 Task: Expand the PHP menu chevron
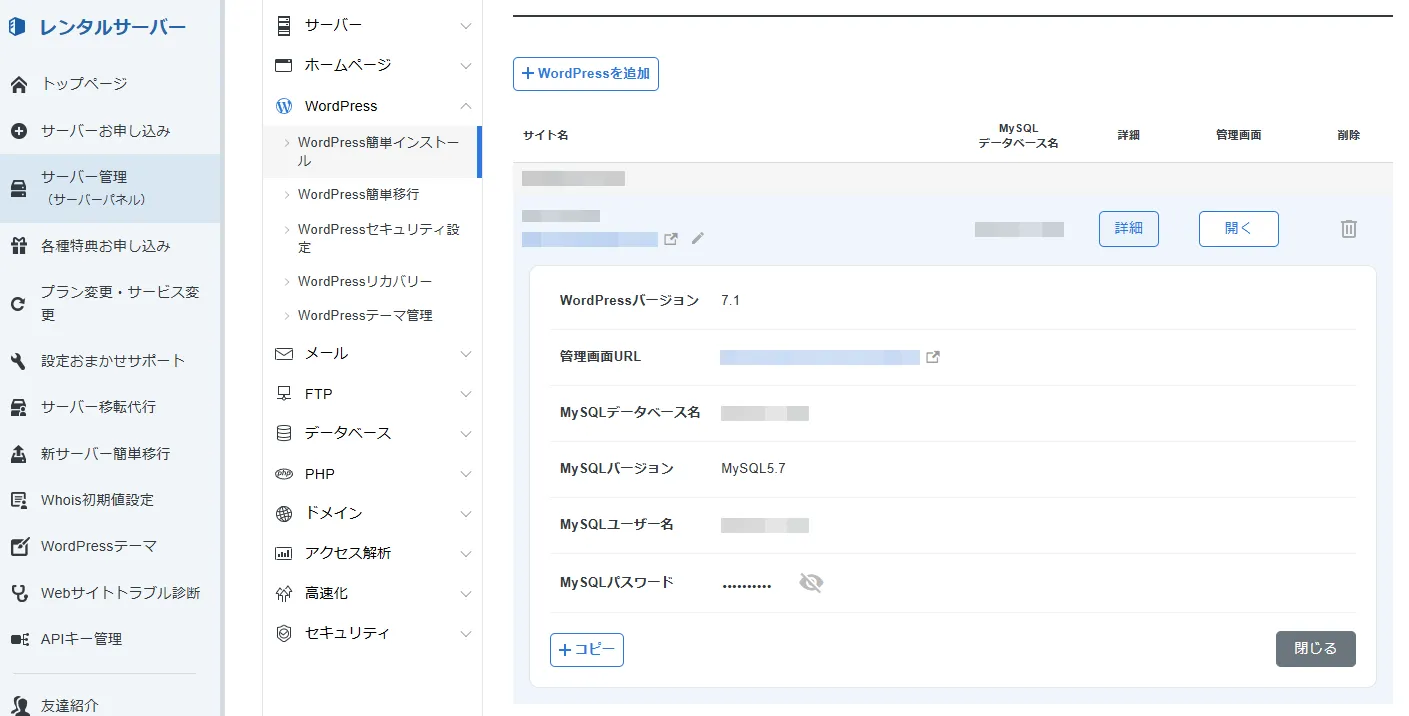tap(466, 474)
